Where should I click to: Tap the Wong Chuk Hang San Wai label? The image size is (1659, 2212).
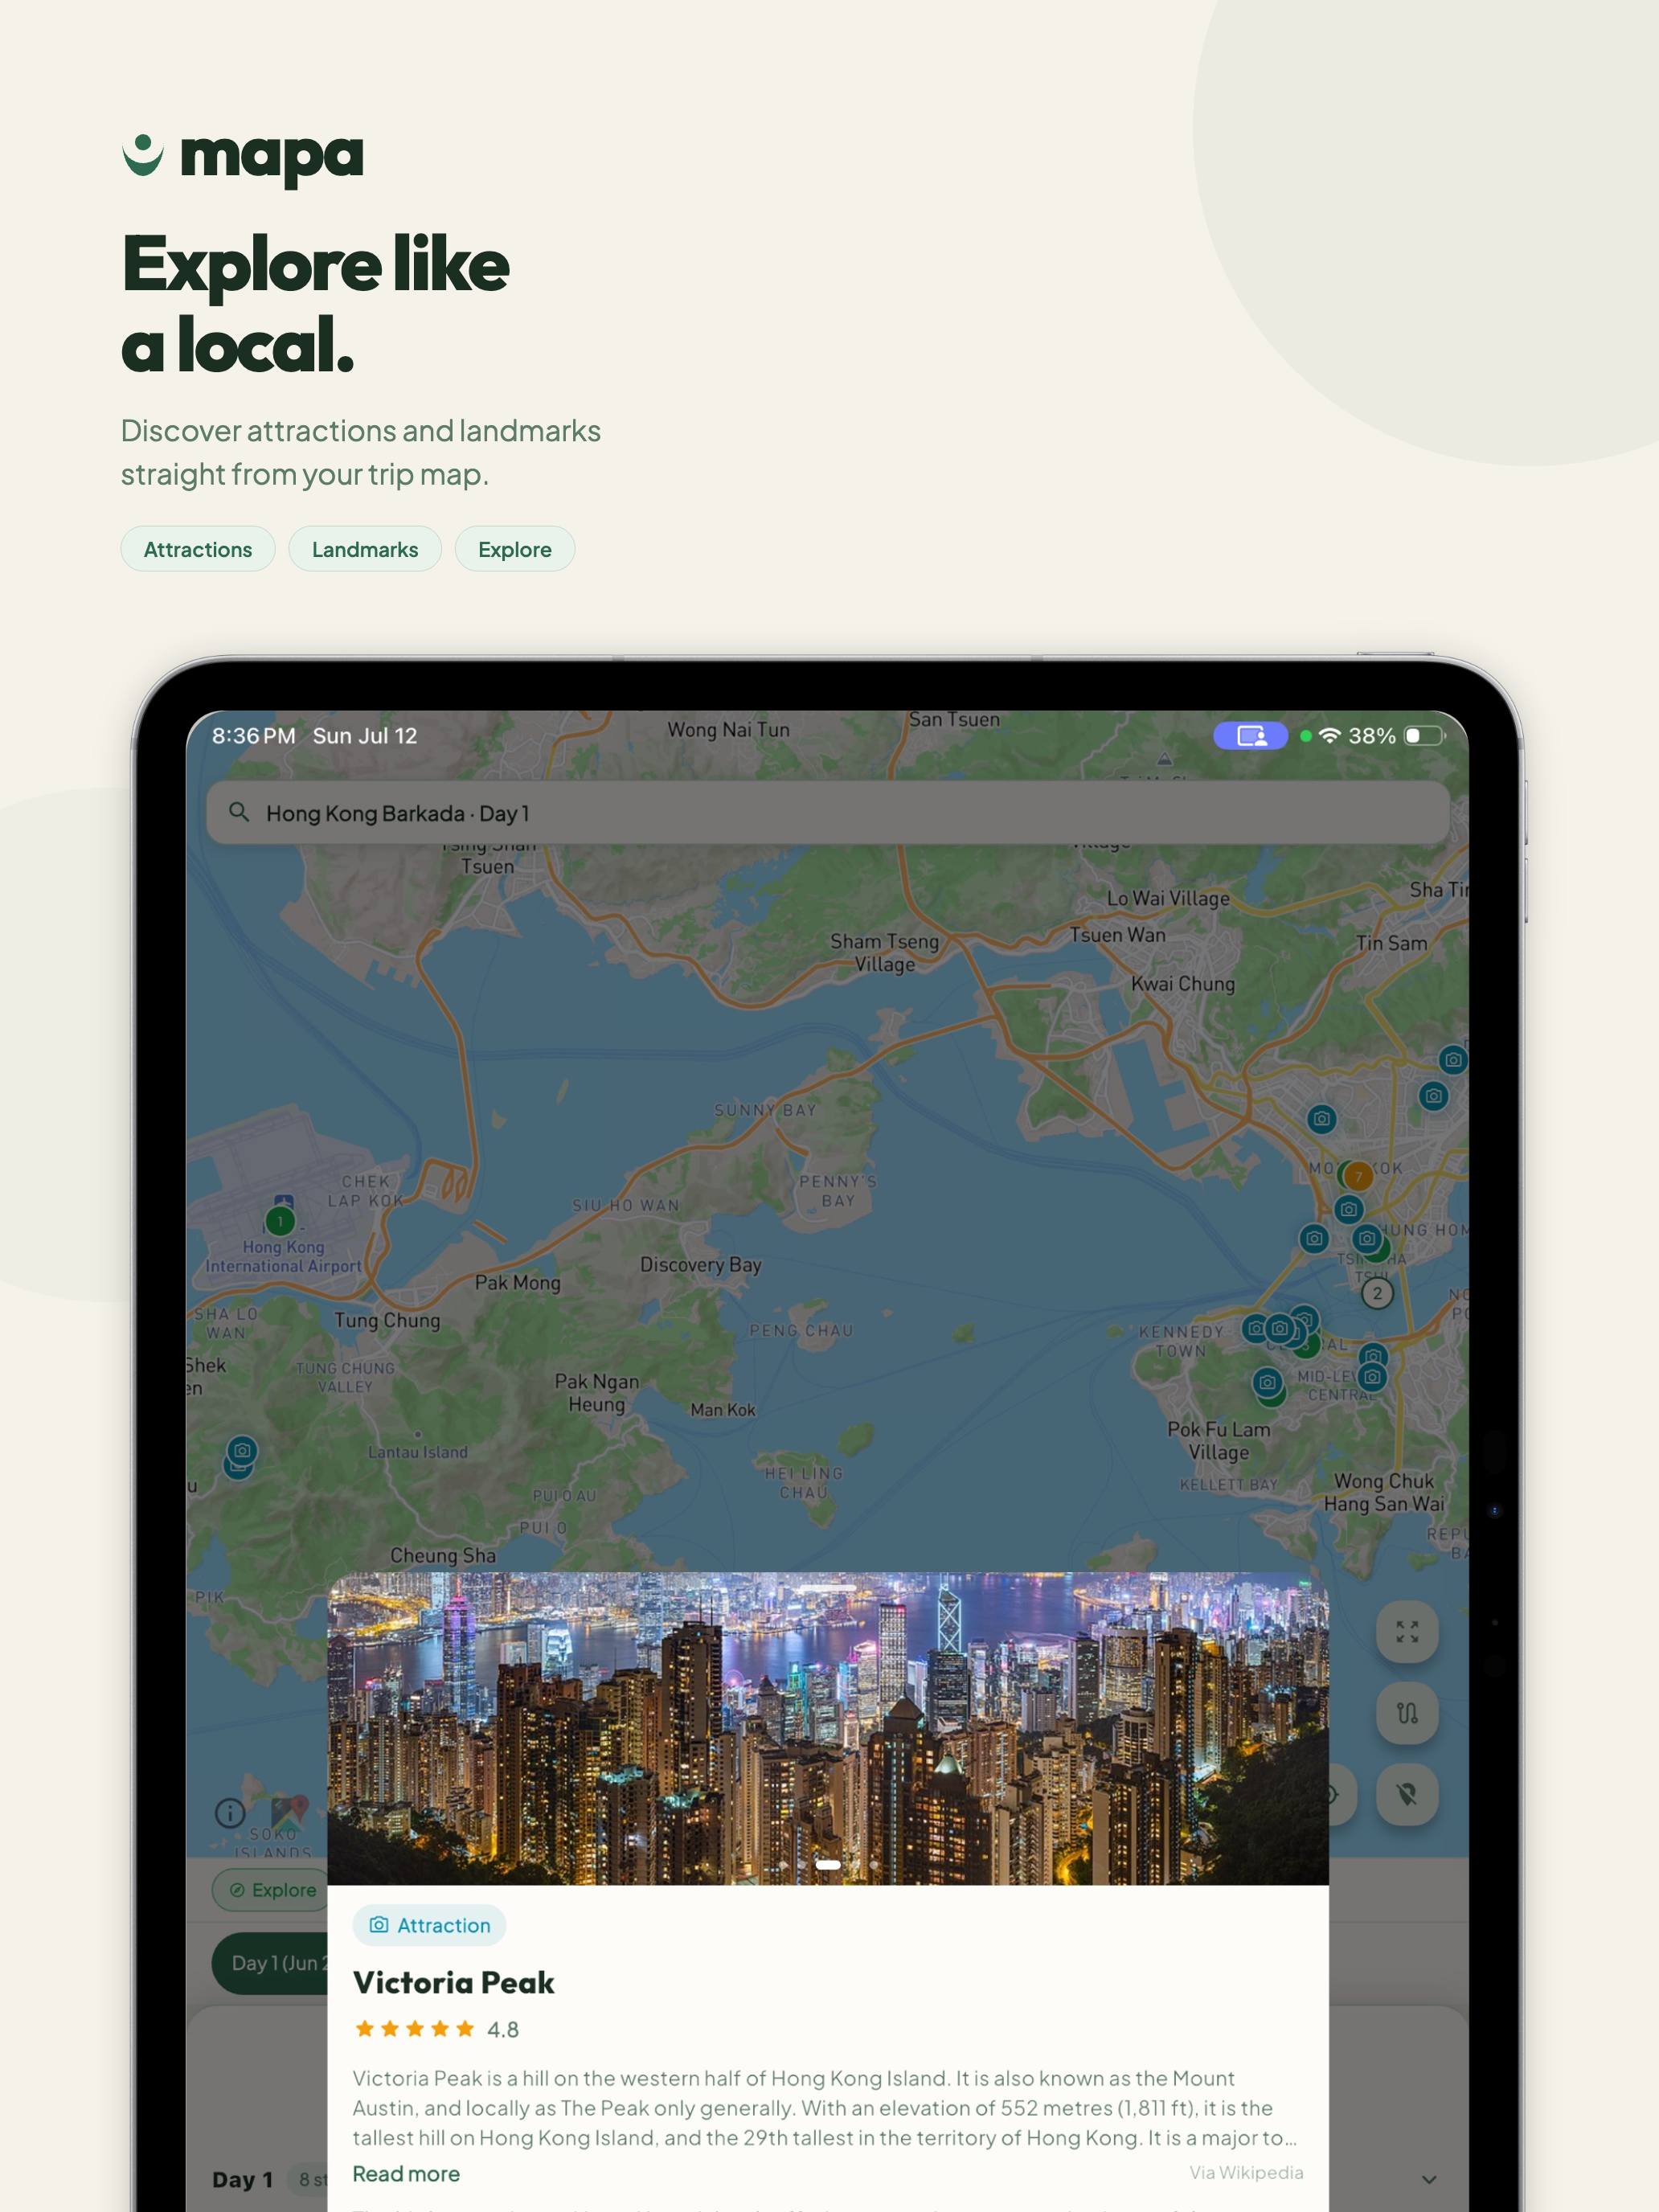[1384, 1492]
